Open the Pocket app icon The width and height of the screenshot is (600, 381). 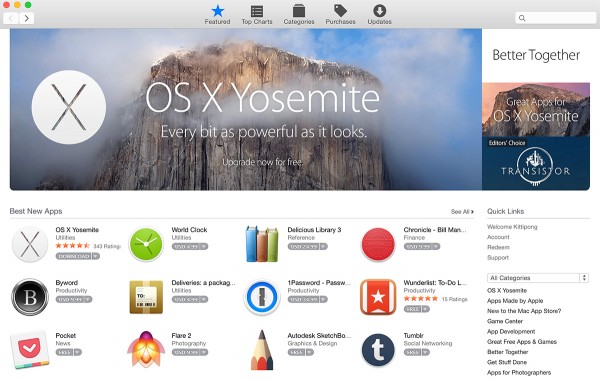click(x=30, y=350)
